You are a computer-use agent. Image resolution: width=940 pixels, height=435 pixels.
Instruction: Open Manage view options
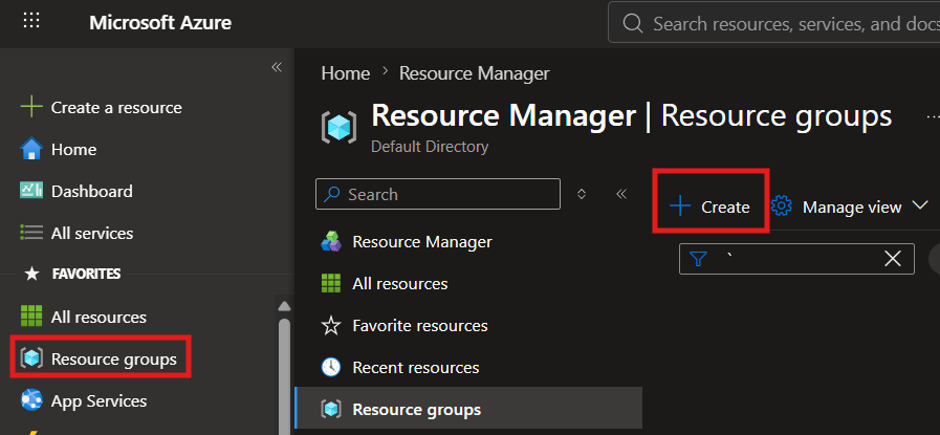point(849,207)
